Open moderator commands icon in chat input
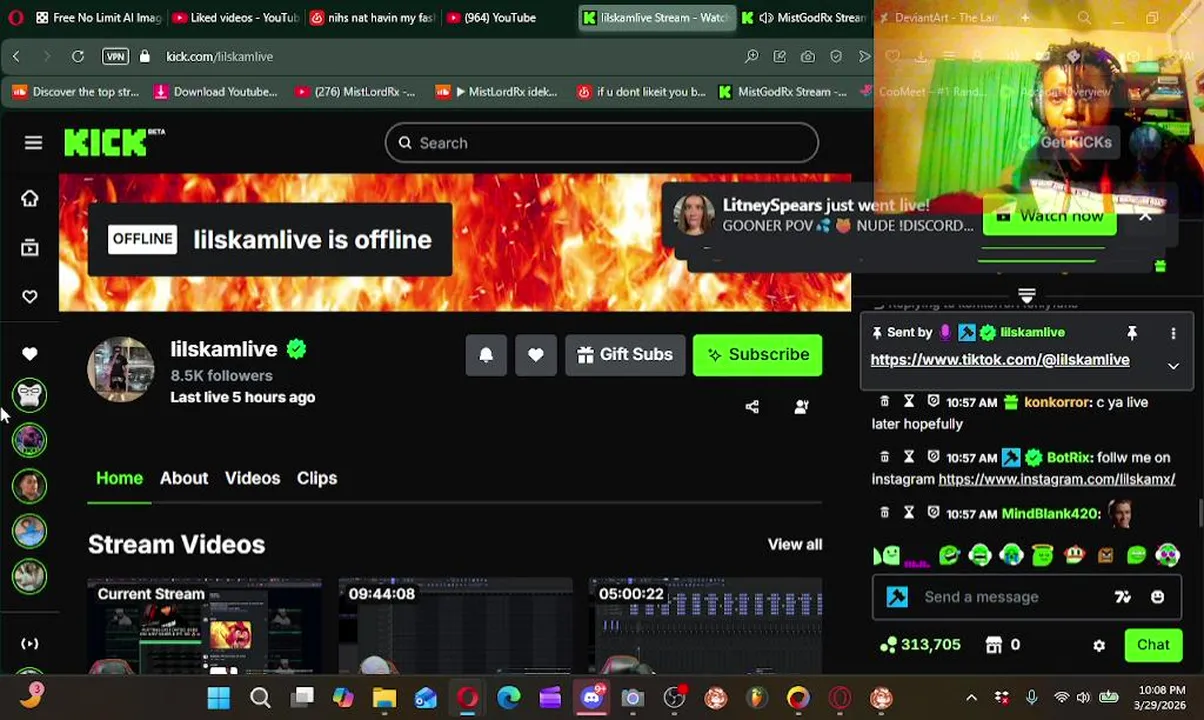This screenshot has height=720, width=1204. [x=897, y=597]
